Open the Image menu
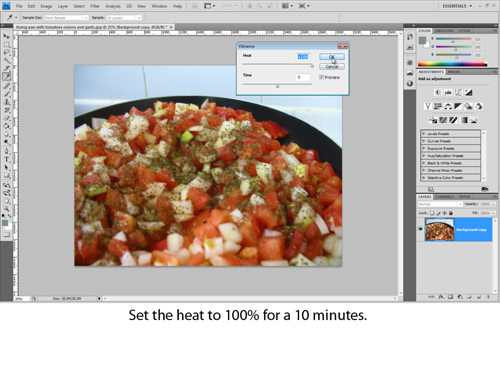 tap(46, 6)
